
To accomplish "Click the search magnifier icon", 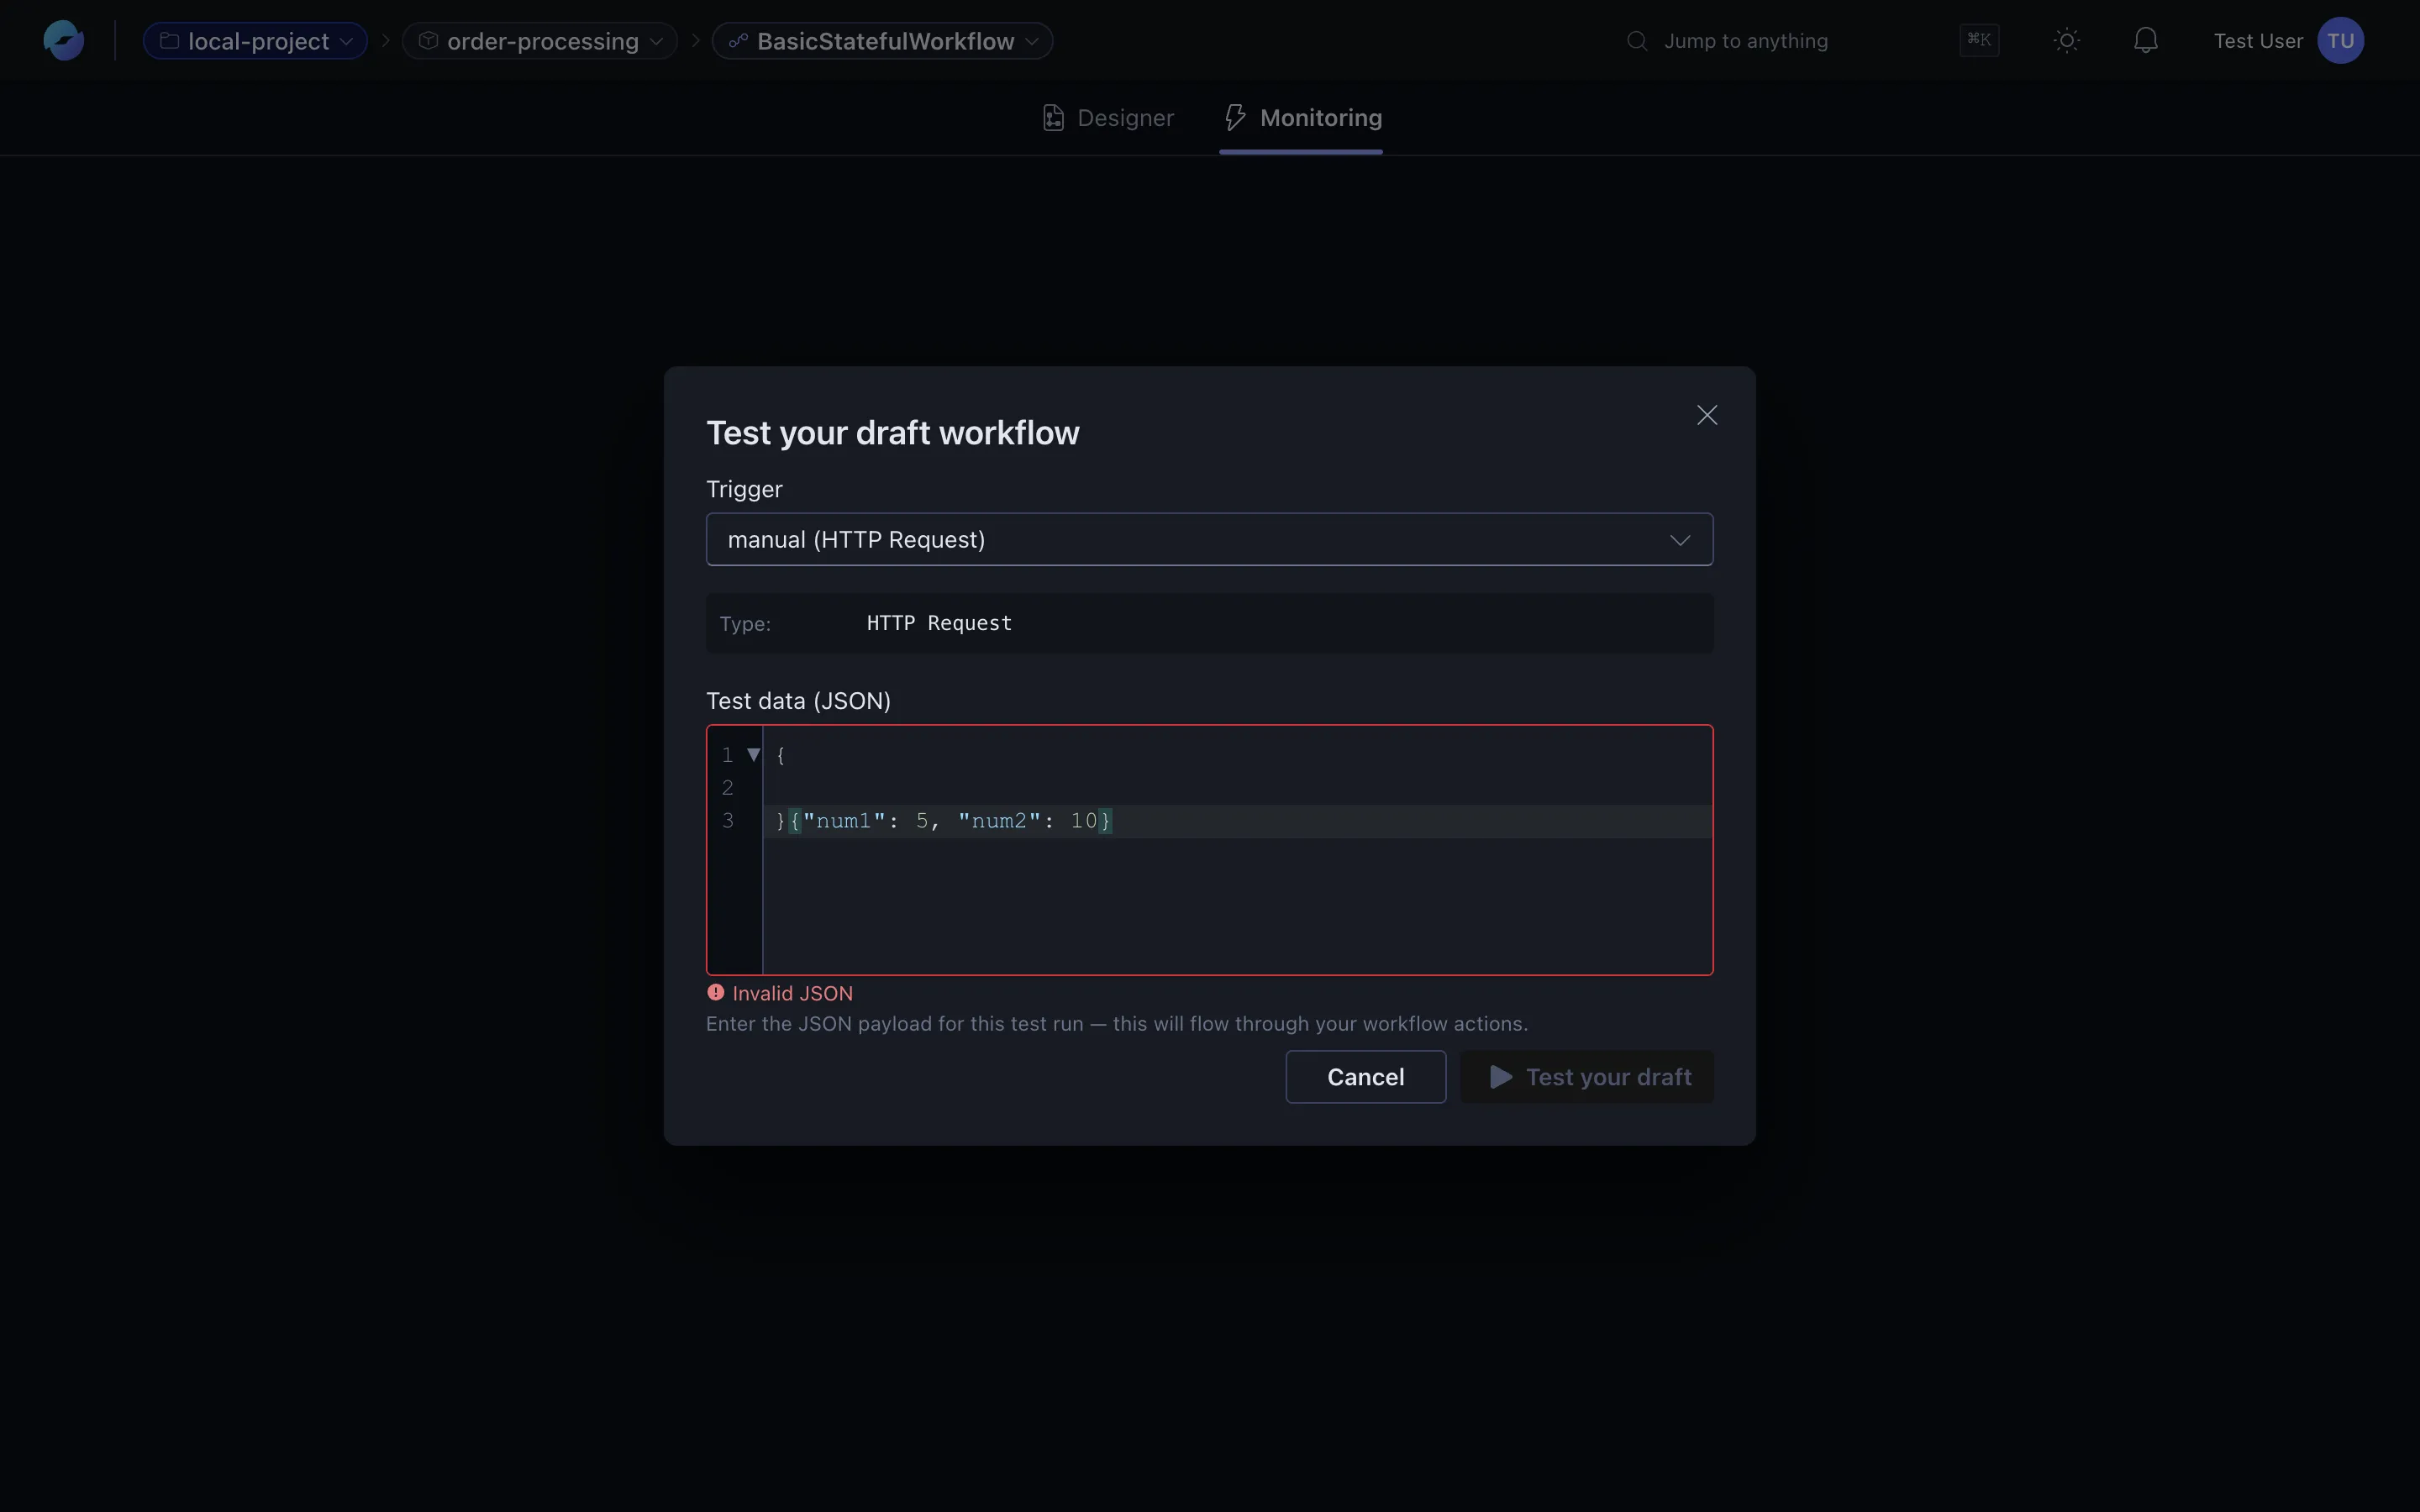I will pos(1637,41).
